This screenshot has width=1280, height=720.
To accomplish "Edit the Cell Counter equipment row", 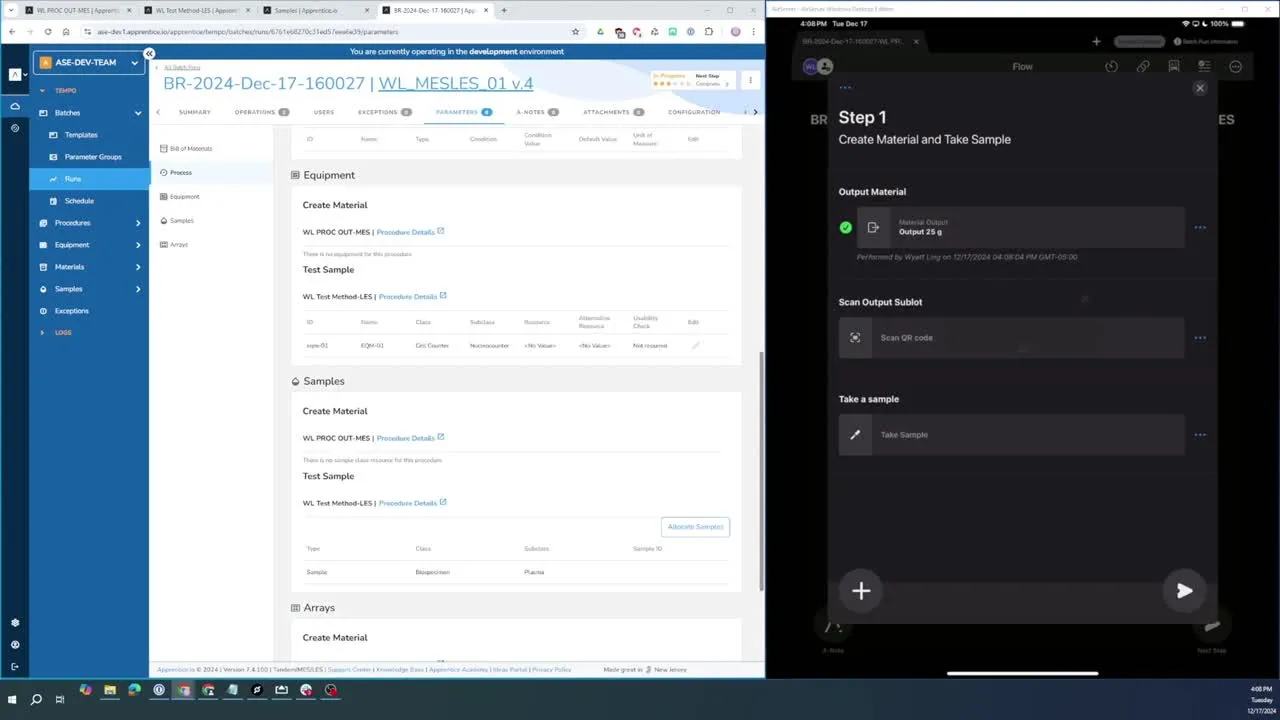I will click(x=695, y=345).
